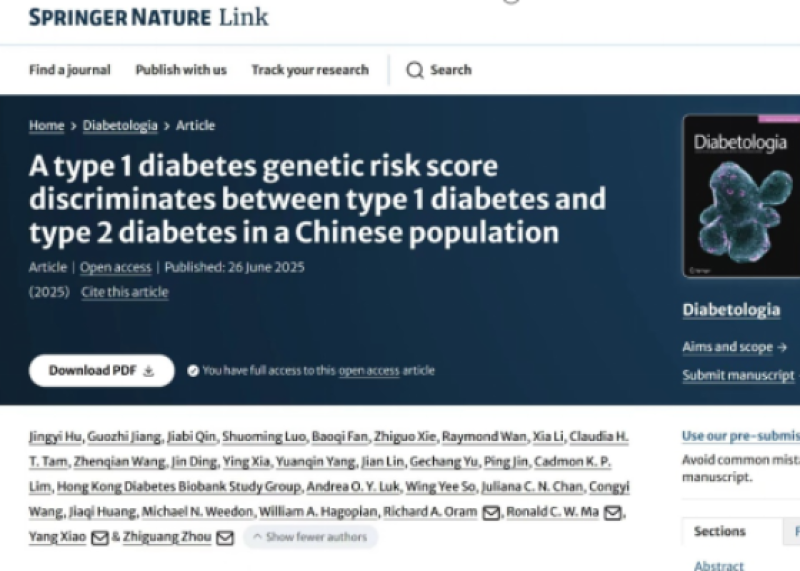Click the download arrow icon on Download PDF
800x571 pixels.
click(x=149, y=371)
